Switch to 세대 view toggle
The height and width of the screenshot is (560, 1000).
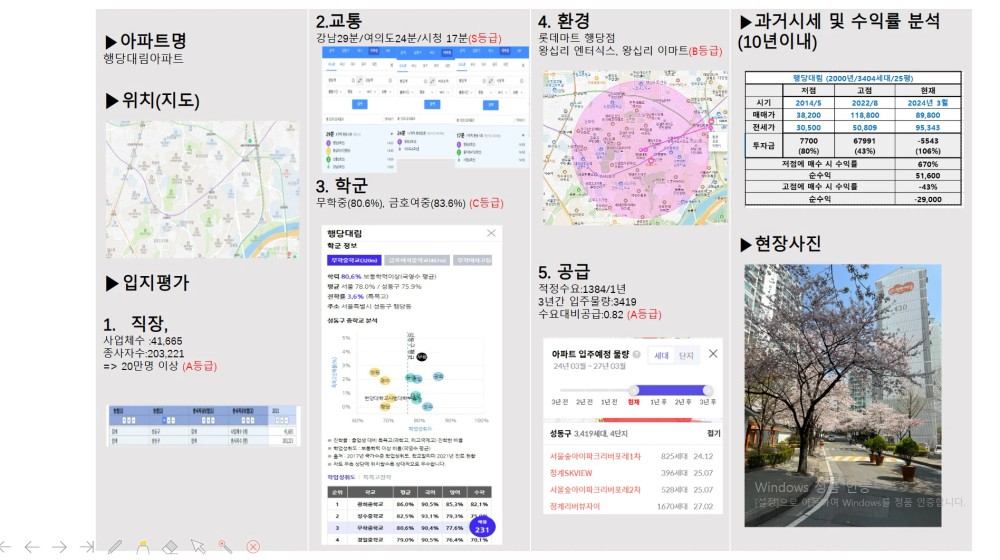click(661, 355)
